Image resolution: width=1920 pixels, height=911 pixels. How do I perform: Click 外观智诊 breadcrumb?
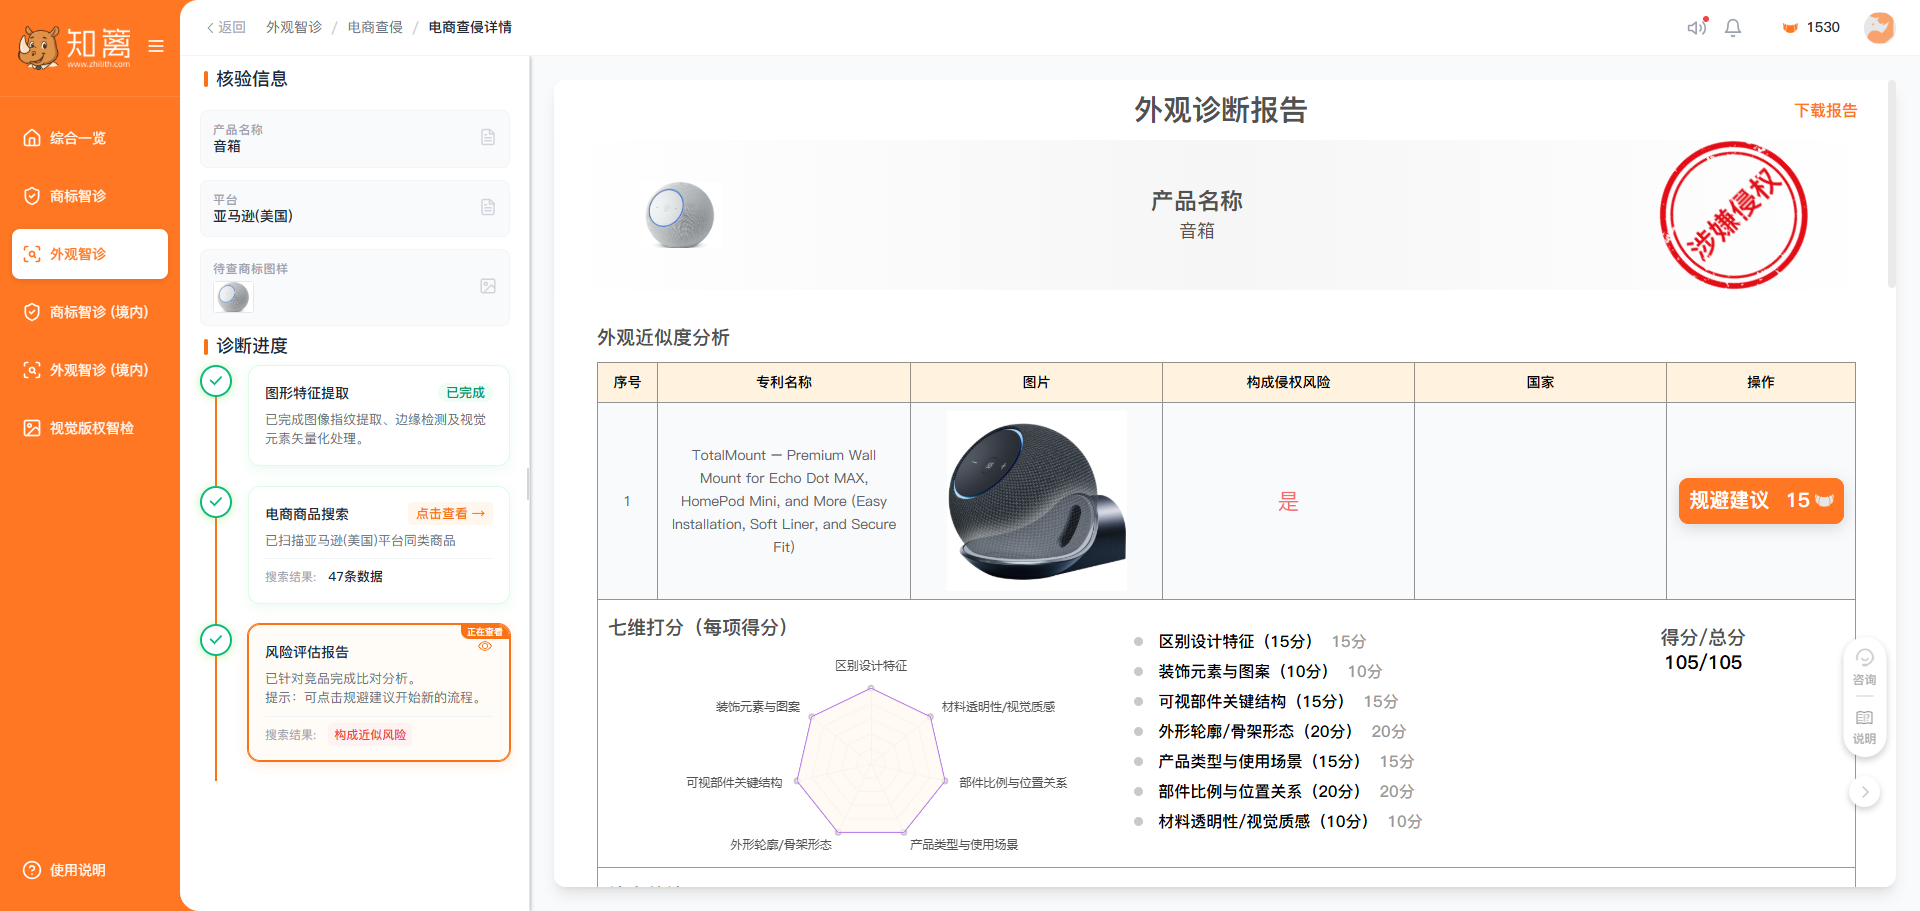point(294,27)
